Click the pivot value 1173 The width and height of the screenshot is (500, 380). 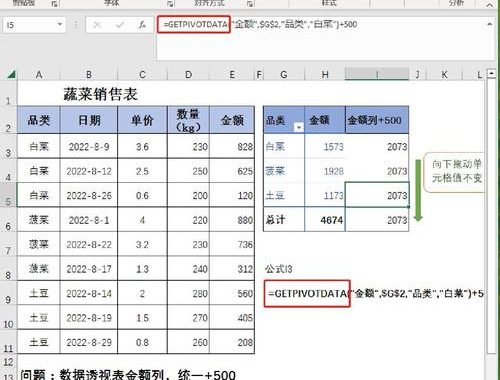pos(325,195)
